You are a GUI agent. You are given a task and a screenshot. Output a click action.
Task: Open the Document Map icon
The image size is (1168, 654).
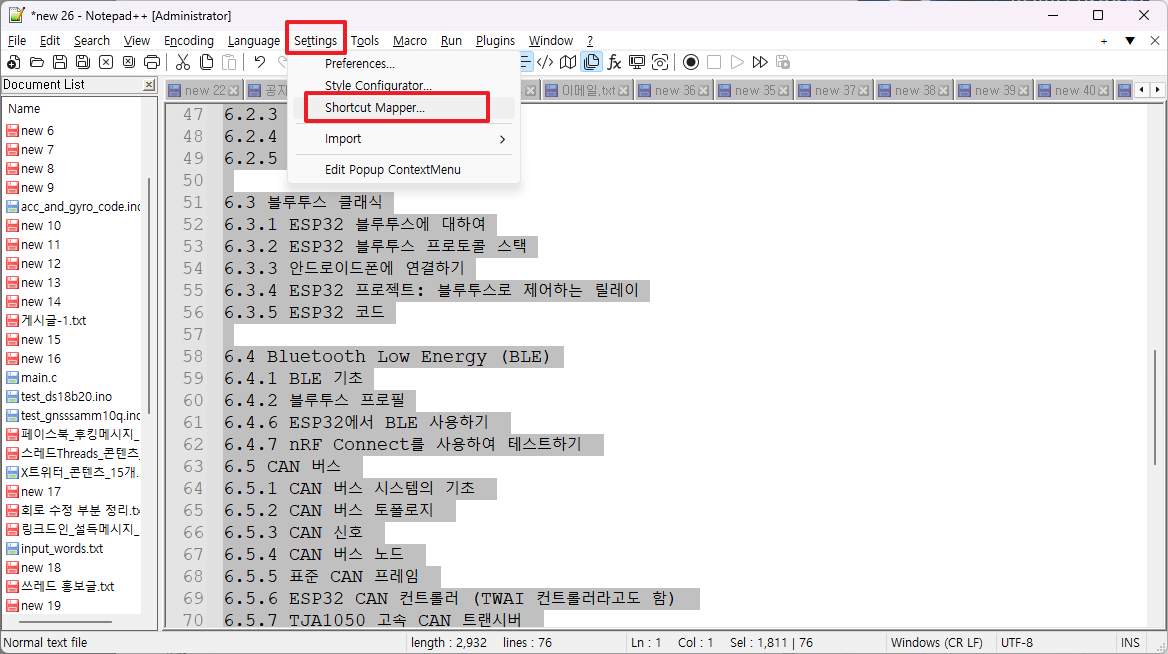[568, 63]
